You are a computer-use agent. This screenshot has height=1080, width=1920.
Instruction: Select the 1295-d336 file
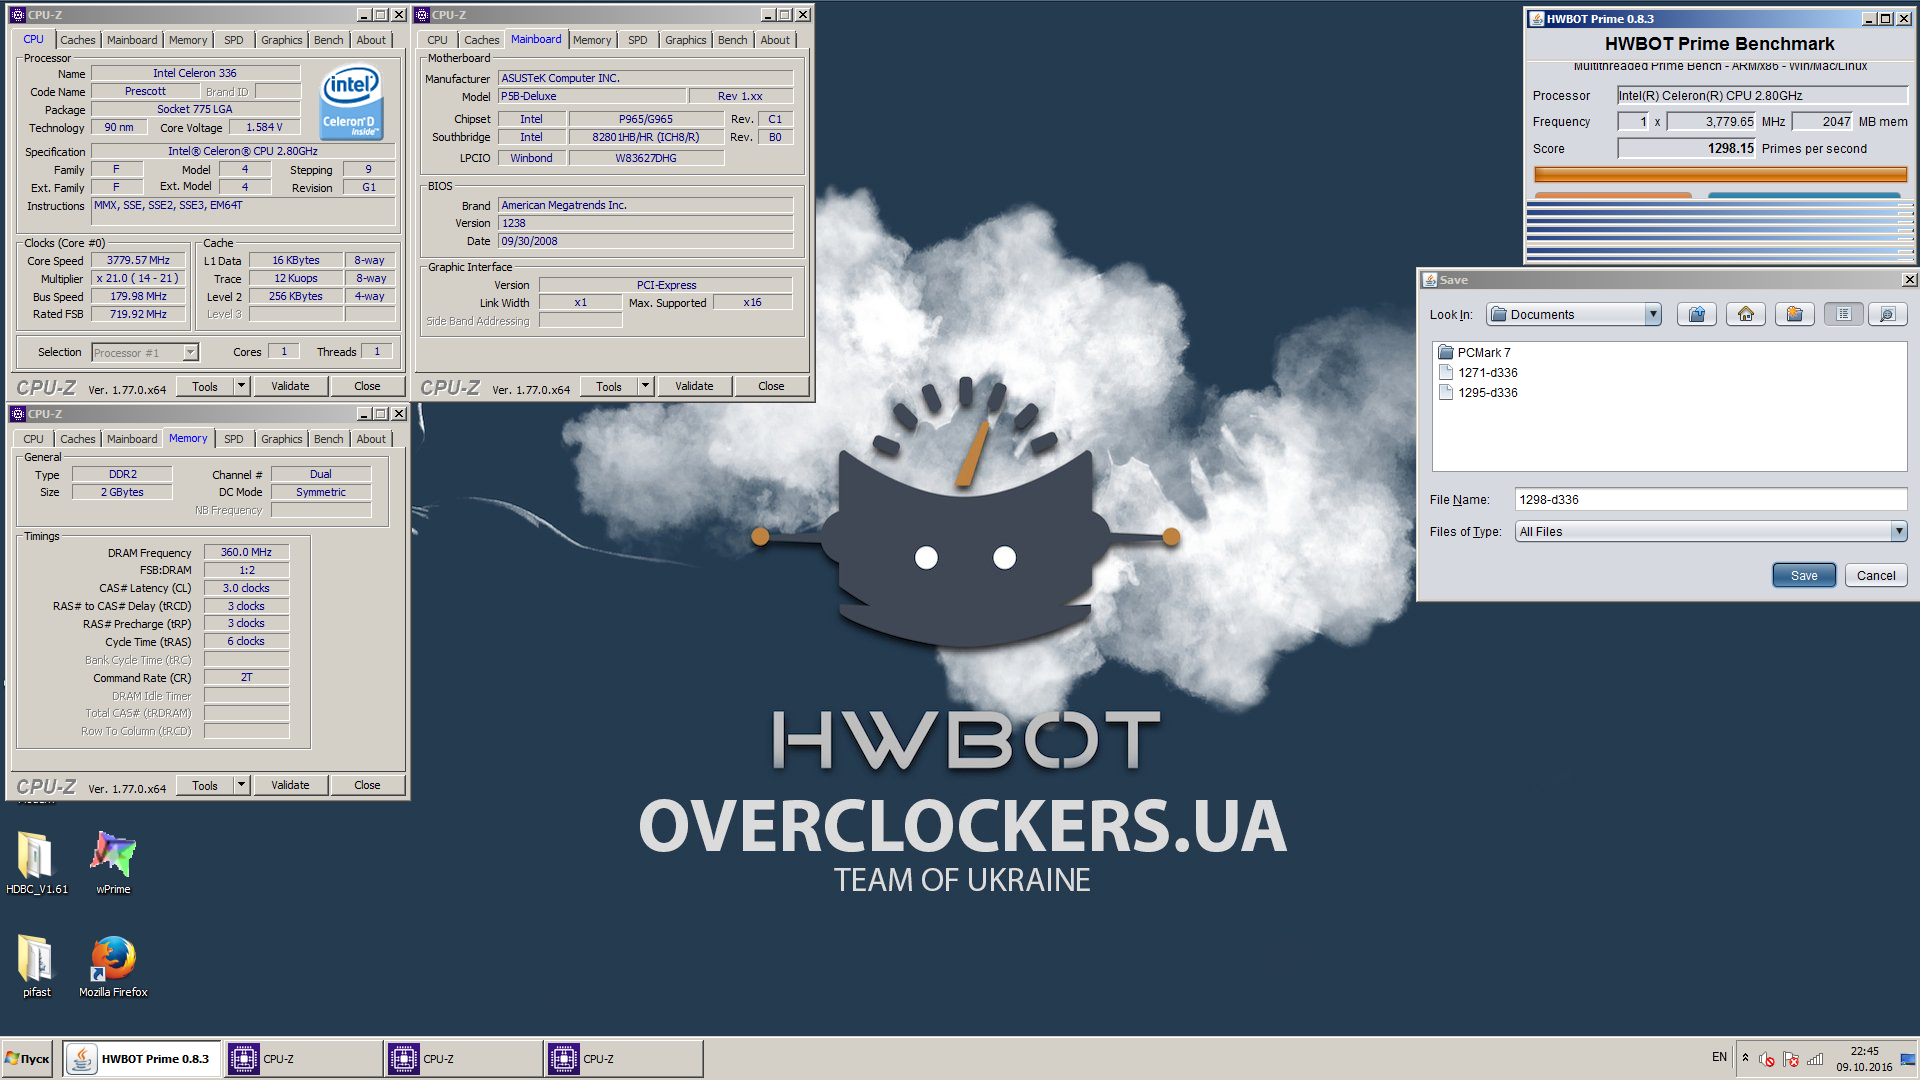(1477, 392)
